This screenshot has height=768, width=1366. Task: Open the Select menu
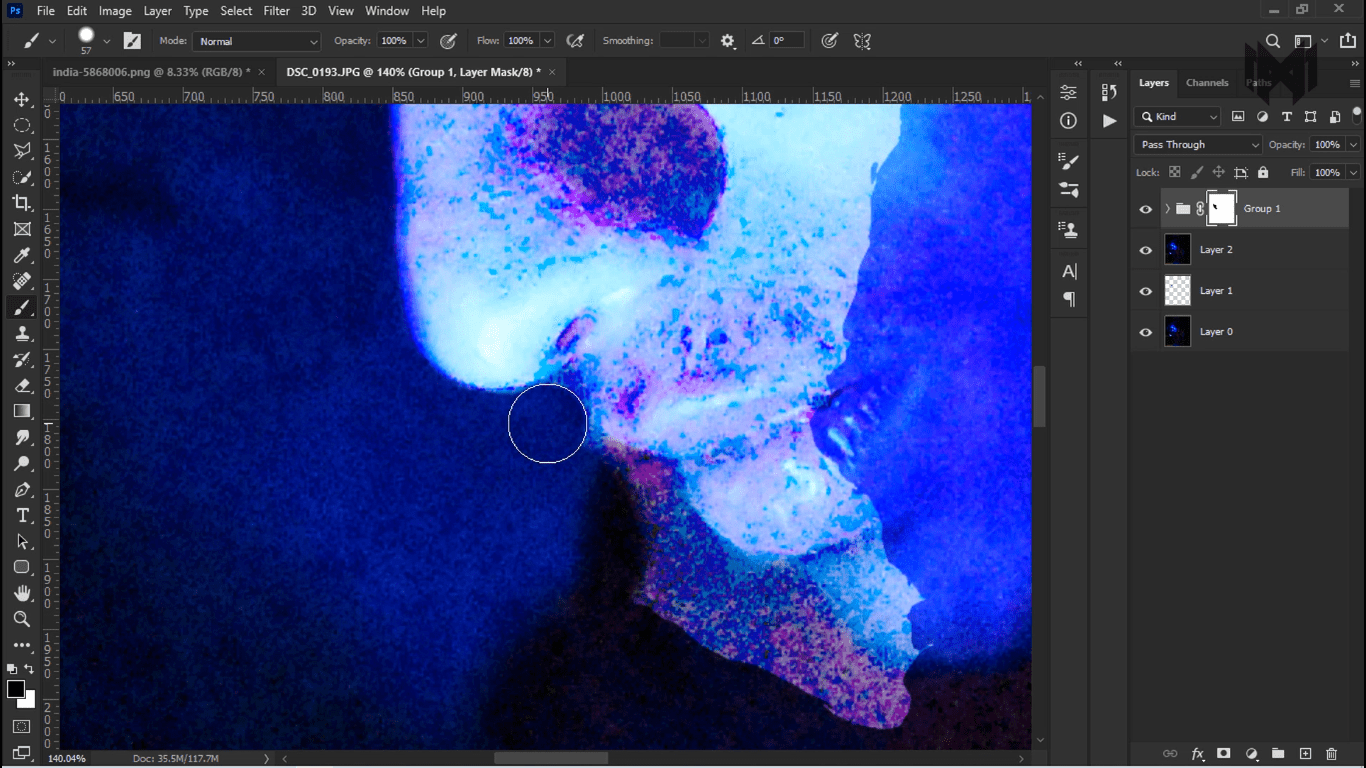pyautogui.click(x=236, y=11)
